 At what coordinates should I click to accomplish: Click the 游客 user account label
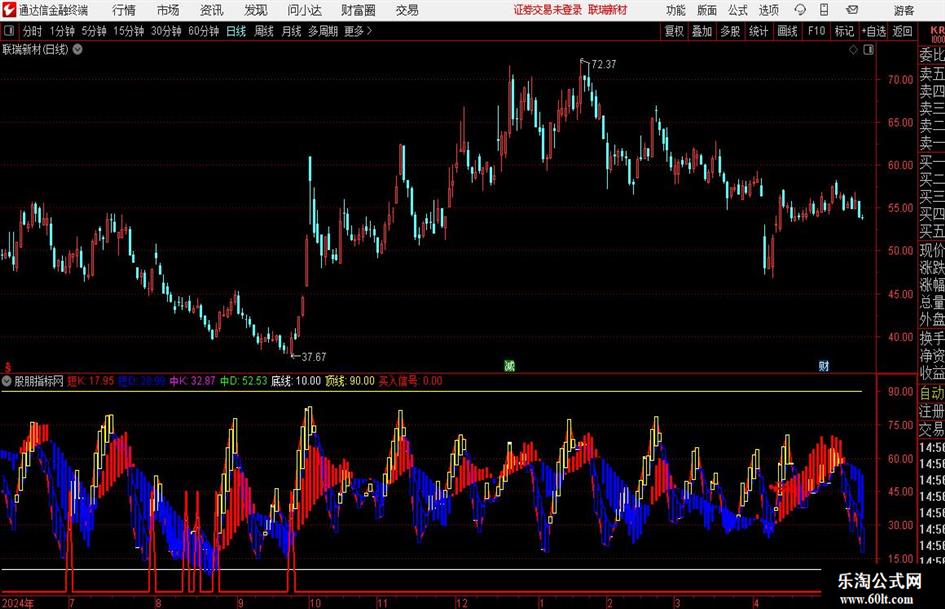coord(903,10)
